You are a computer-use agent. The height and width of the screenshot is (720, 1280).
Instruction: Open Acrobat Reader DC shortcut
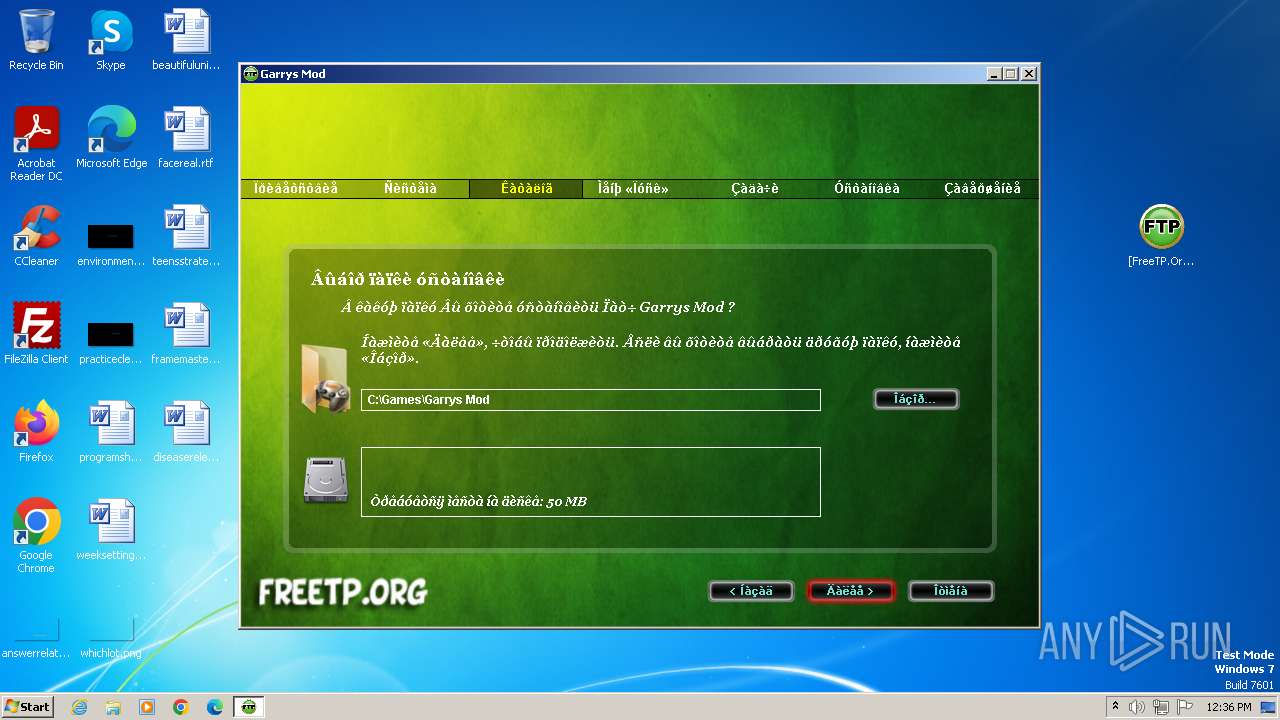pyautogui.click(x=36, y=144)
